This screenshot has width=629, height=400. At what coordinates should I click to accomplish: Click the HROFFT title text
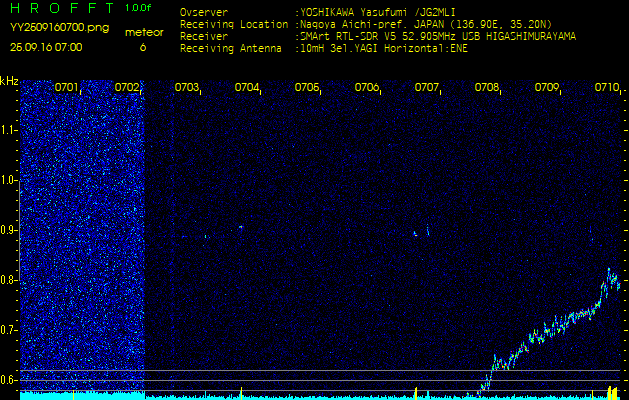[x=62, y=8]
